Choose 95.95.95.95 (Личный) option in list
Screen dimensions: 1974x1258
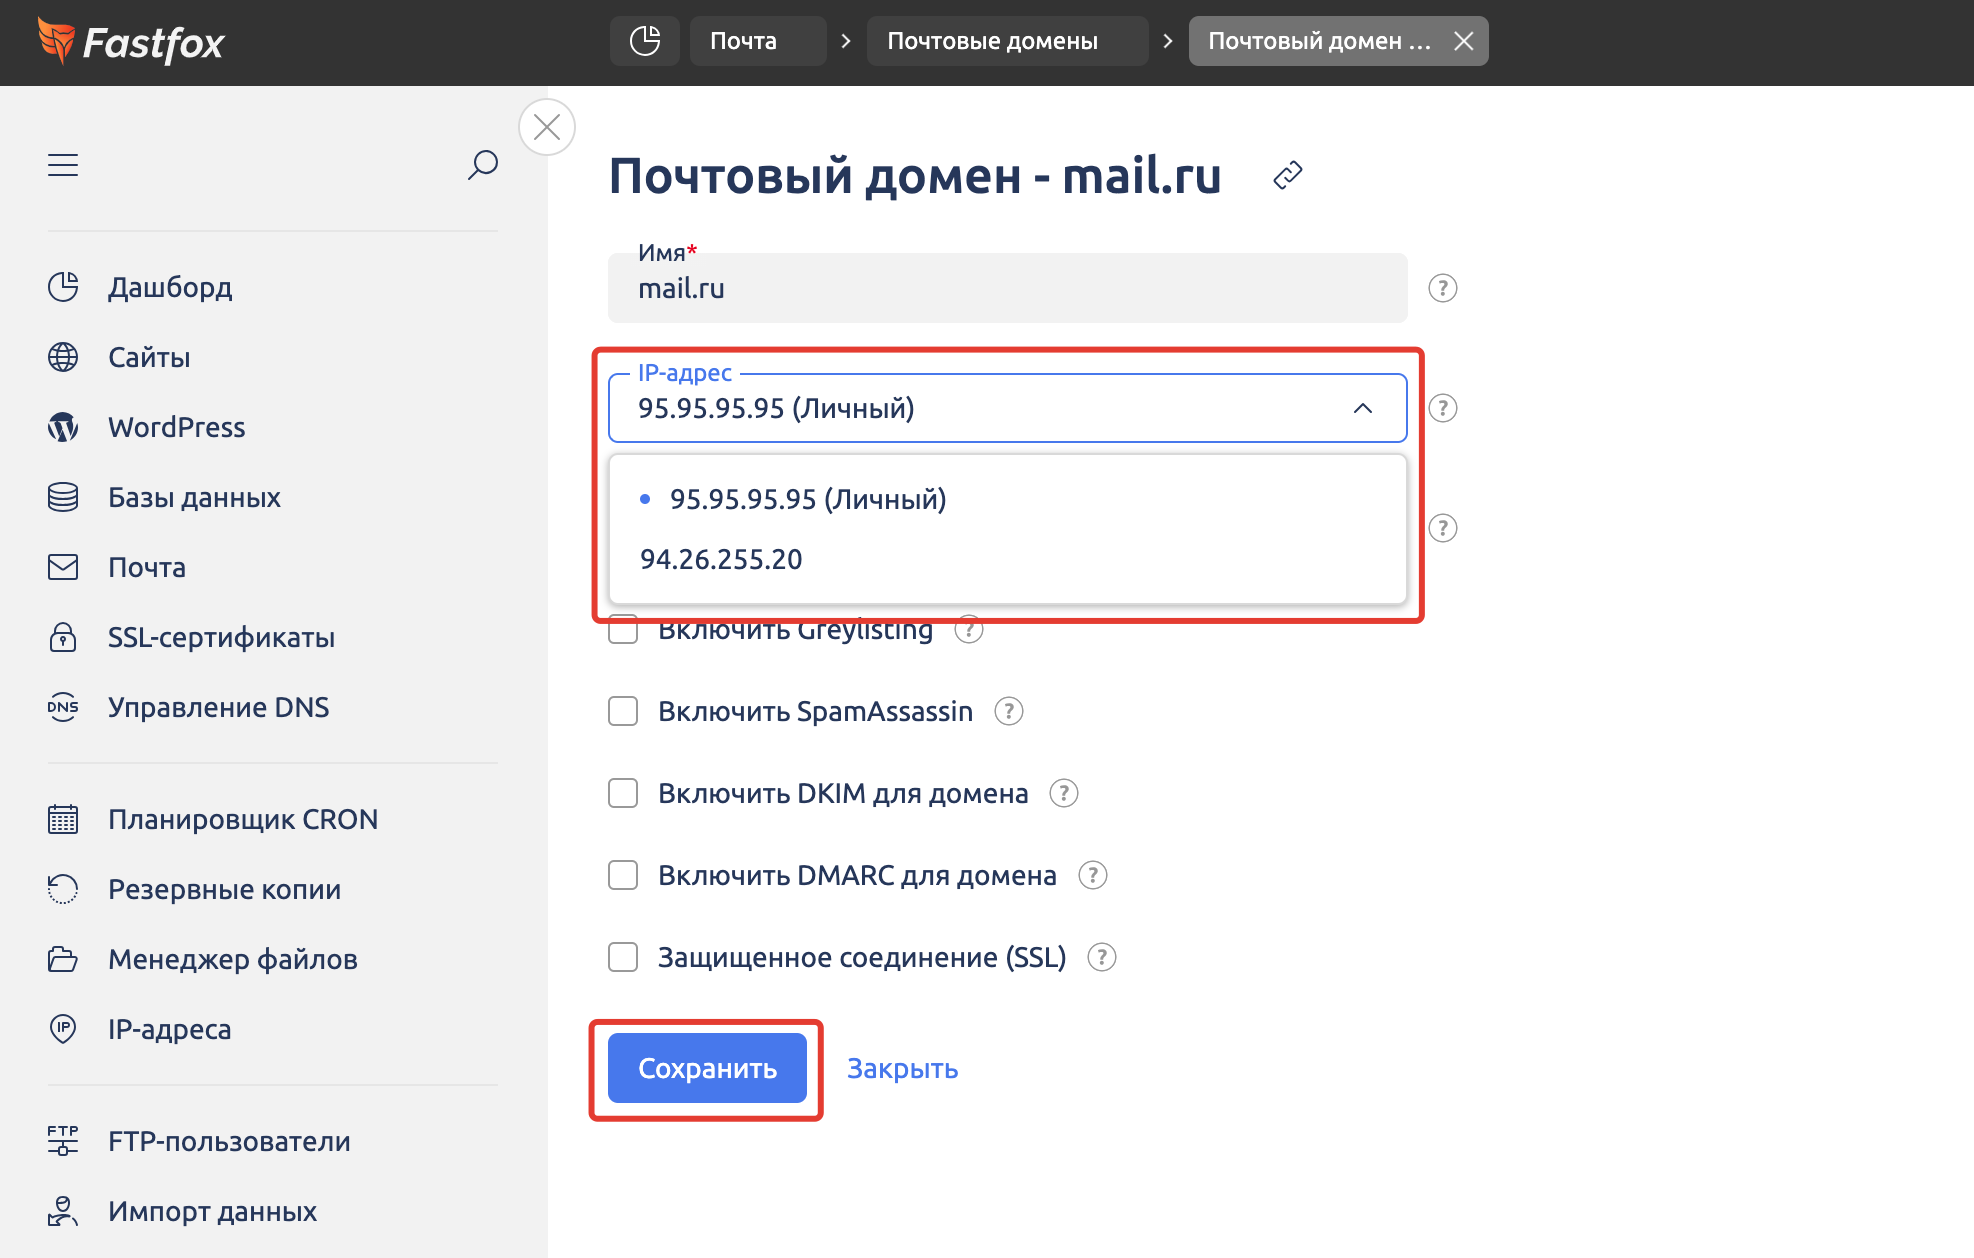pyautogui.click(x=807, y=499)
